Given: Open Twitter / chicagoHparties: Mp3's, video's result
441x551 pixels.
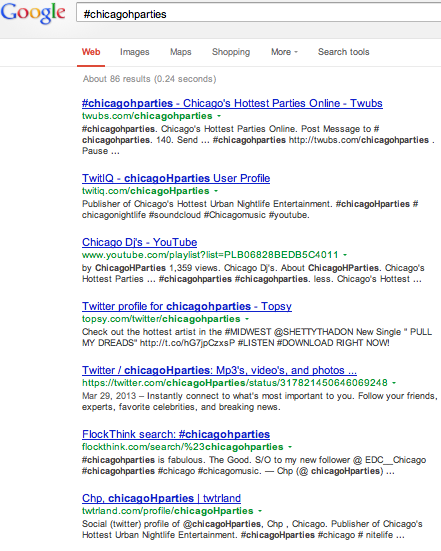Looking at the screenshot, I should tap(219, 370).
